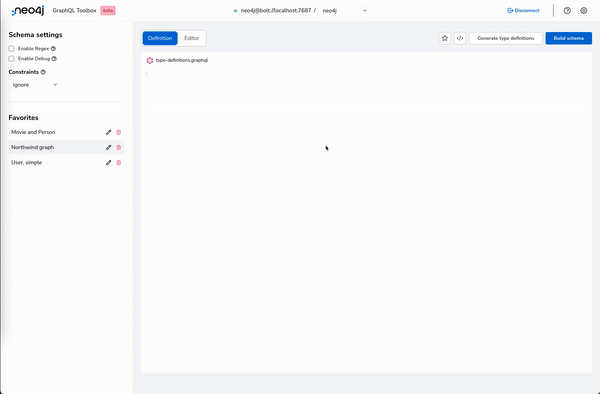Open the neo4j database selector dropdown
The height and width of the screenshot is (394, 600).
point(344,11)
